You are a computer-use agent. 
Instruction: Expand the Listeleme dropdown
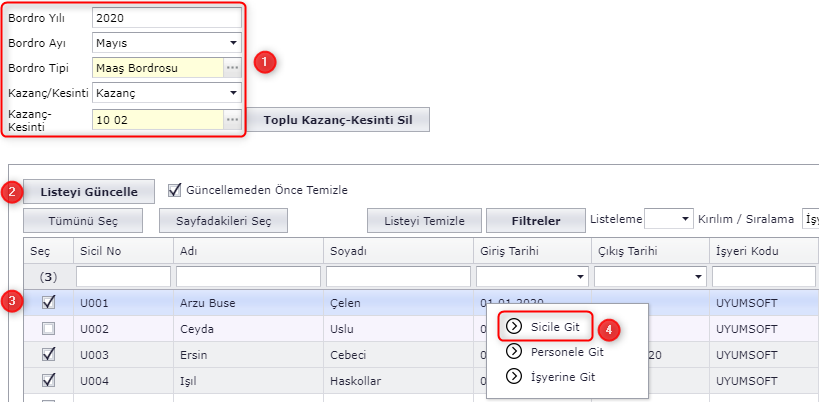coord(685,219)
